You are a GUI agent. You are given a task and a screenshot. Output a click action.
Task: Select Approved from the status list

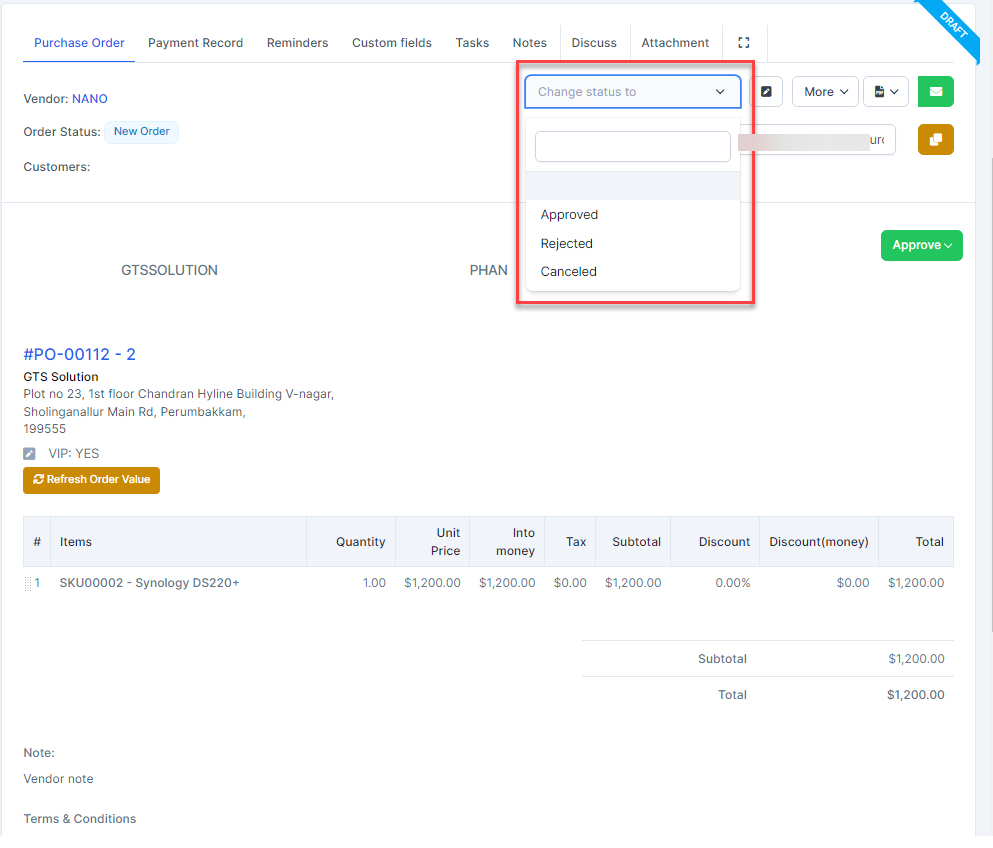[x=569, y=215]
